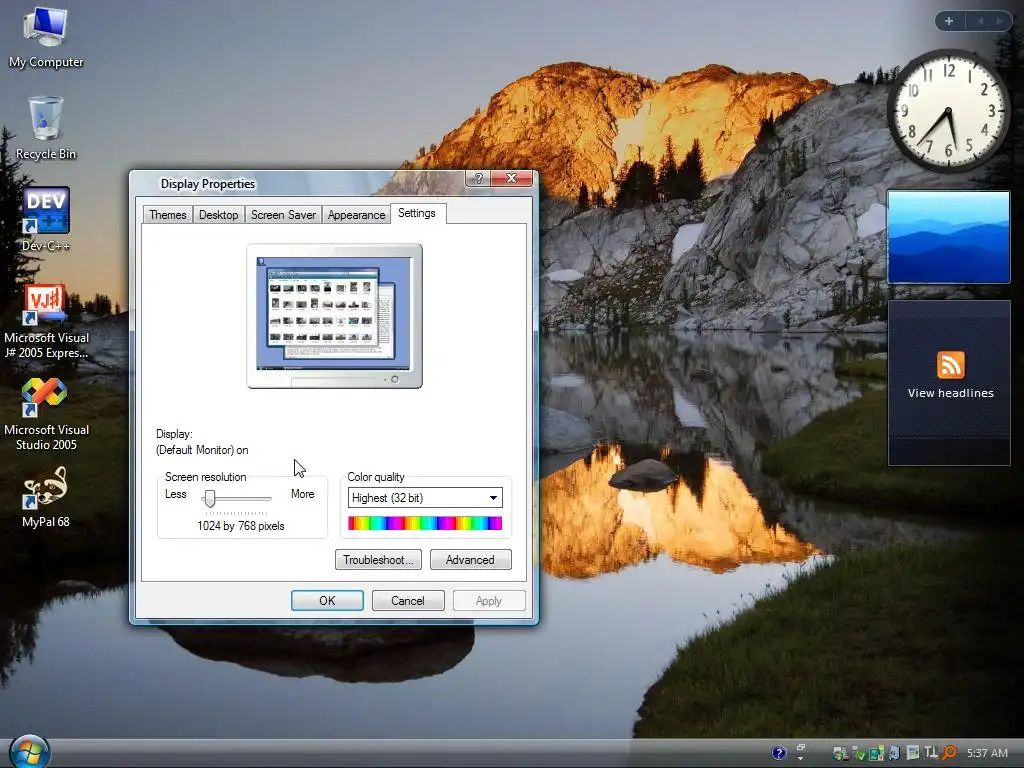Image resolution: width=1024 pixels, height=768 pixels.
Task: Click the taskbar clock showing 5:37 AM
Action: 987,753
